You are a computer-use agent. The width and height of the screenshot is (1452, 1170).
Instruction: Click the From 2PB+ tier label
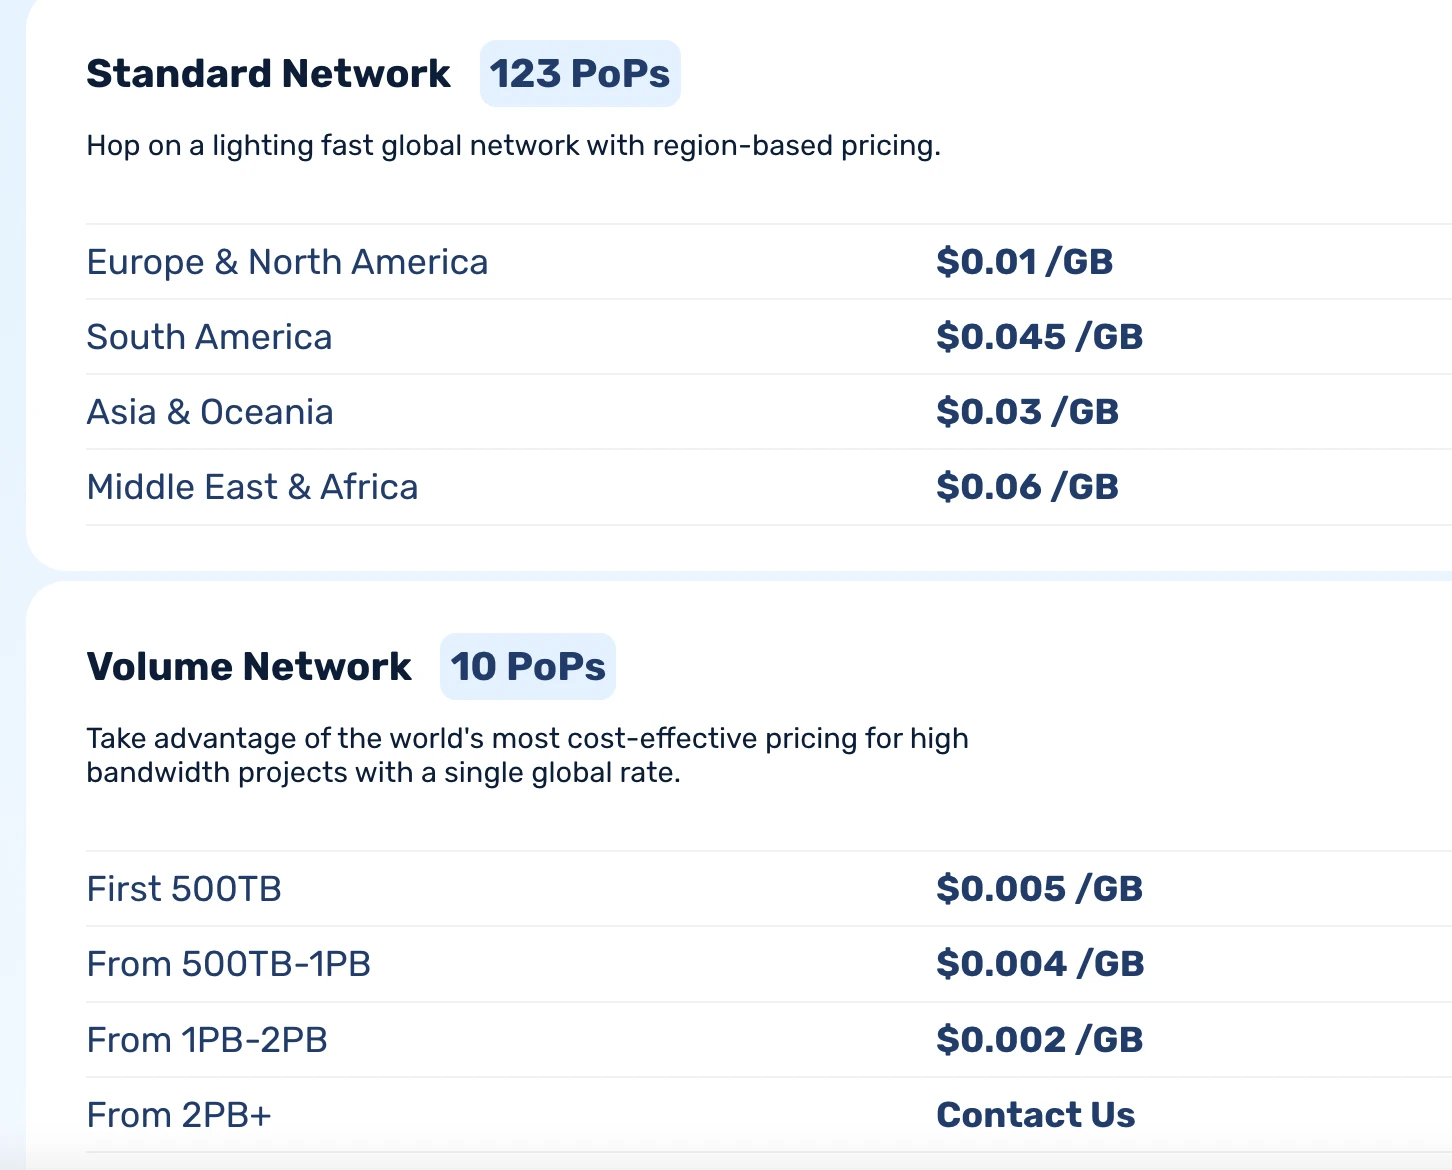pos(179,1115)
